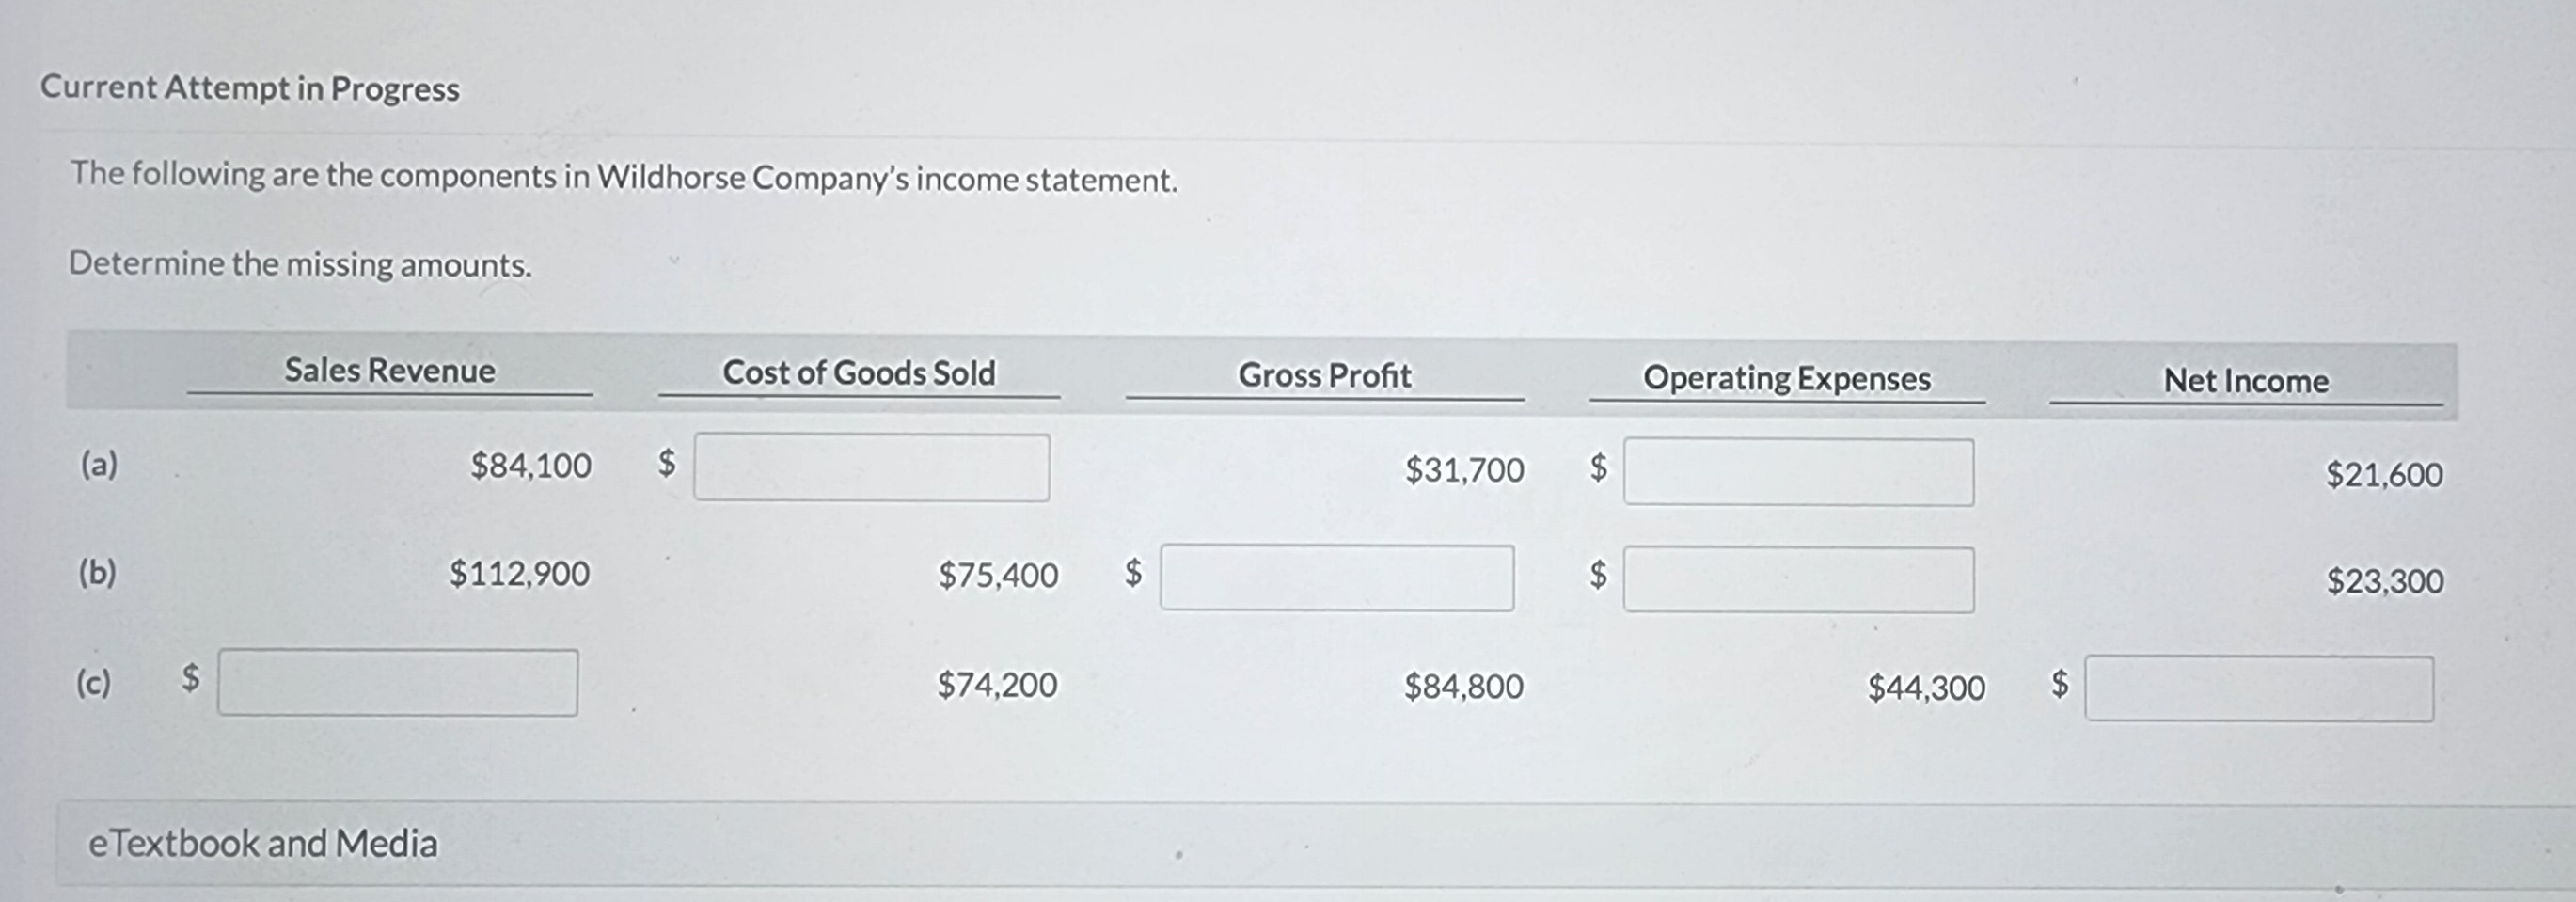Select the $75,400 Cost of Goods Sold value
The height and width of the screenshot is (902, 2576).
tap(999, 575)
